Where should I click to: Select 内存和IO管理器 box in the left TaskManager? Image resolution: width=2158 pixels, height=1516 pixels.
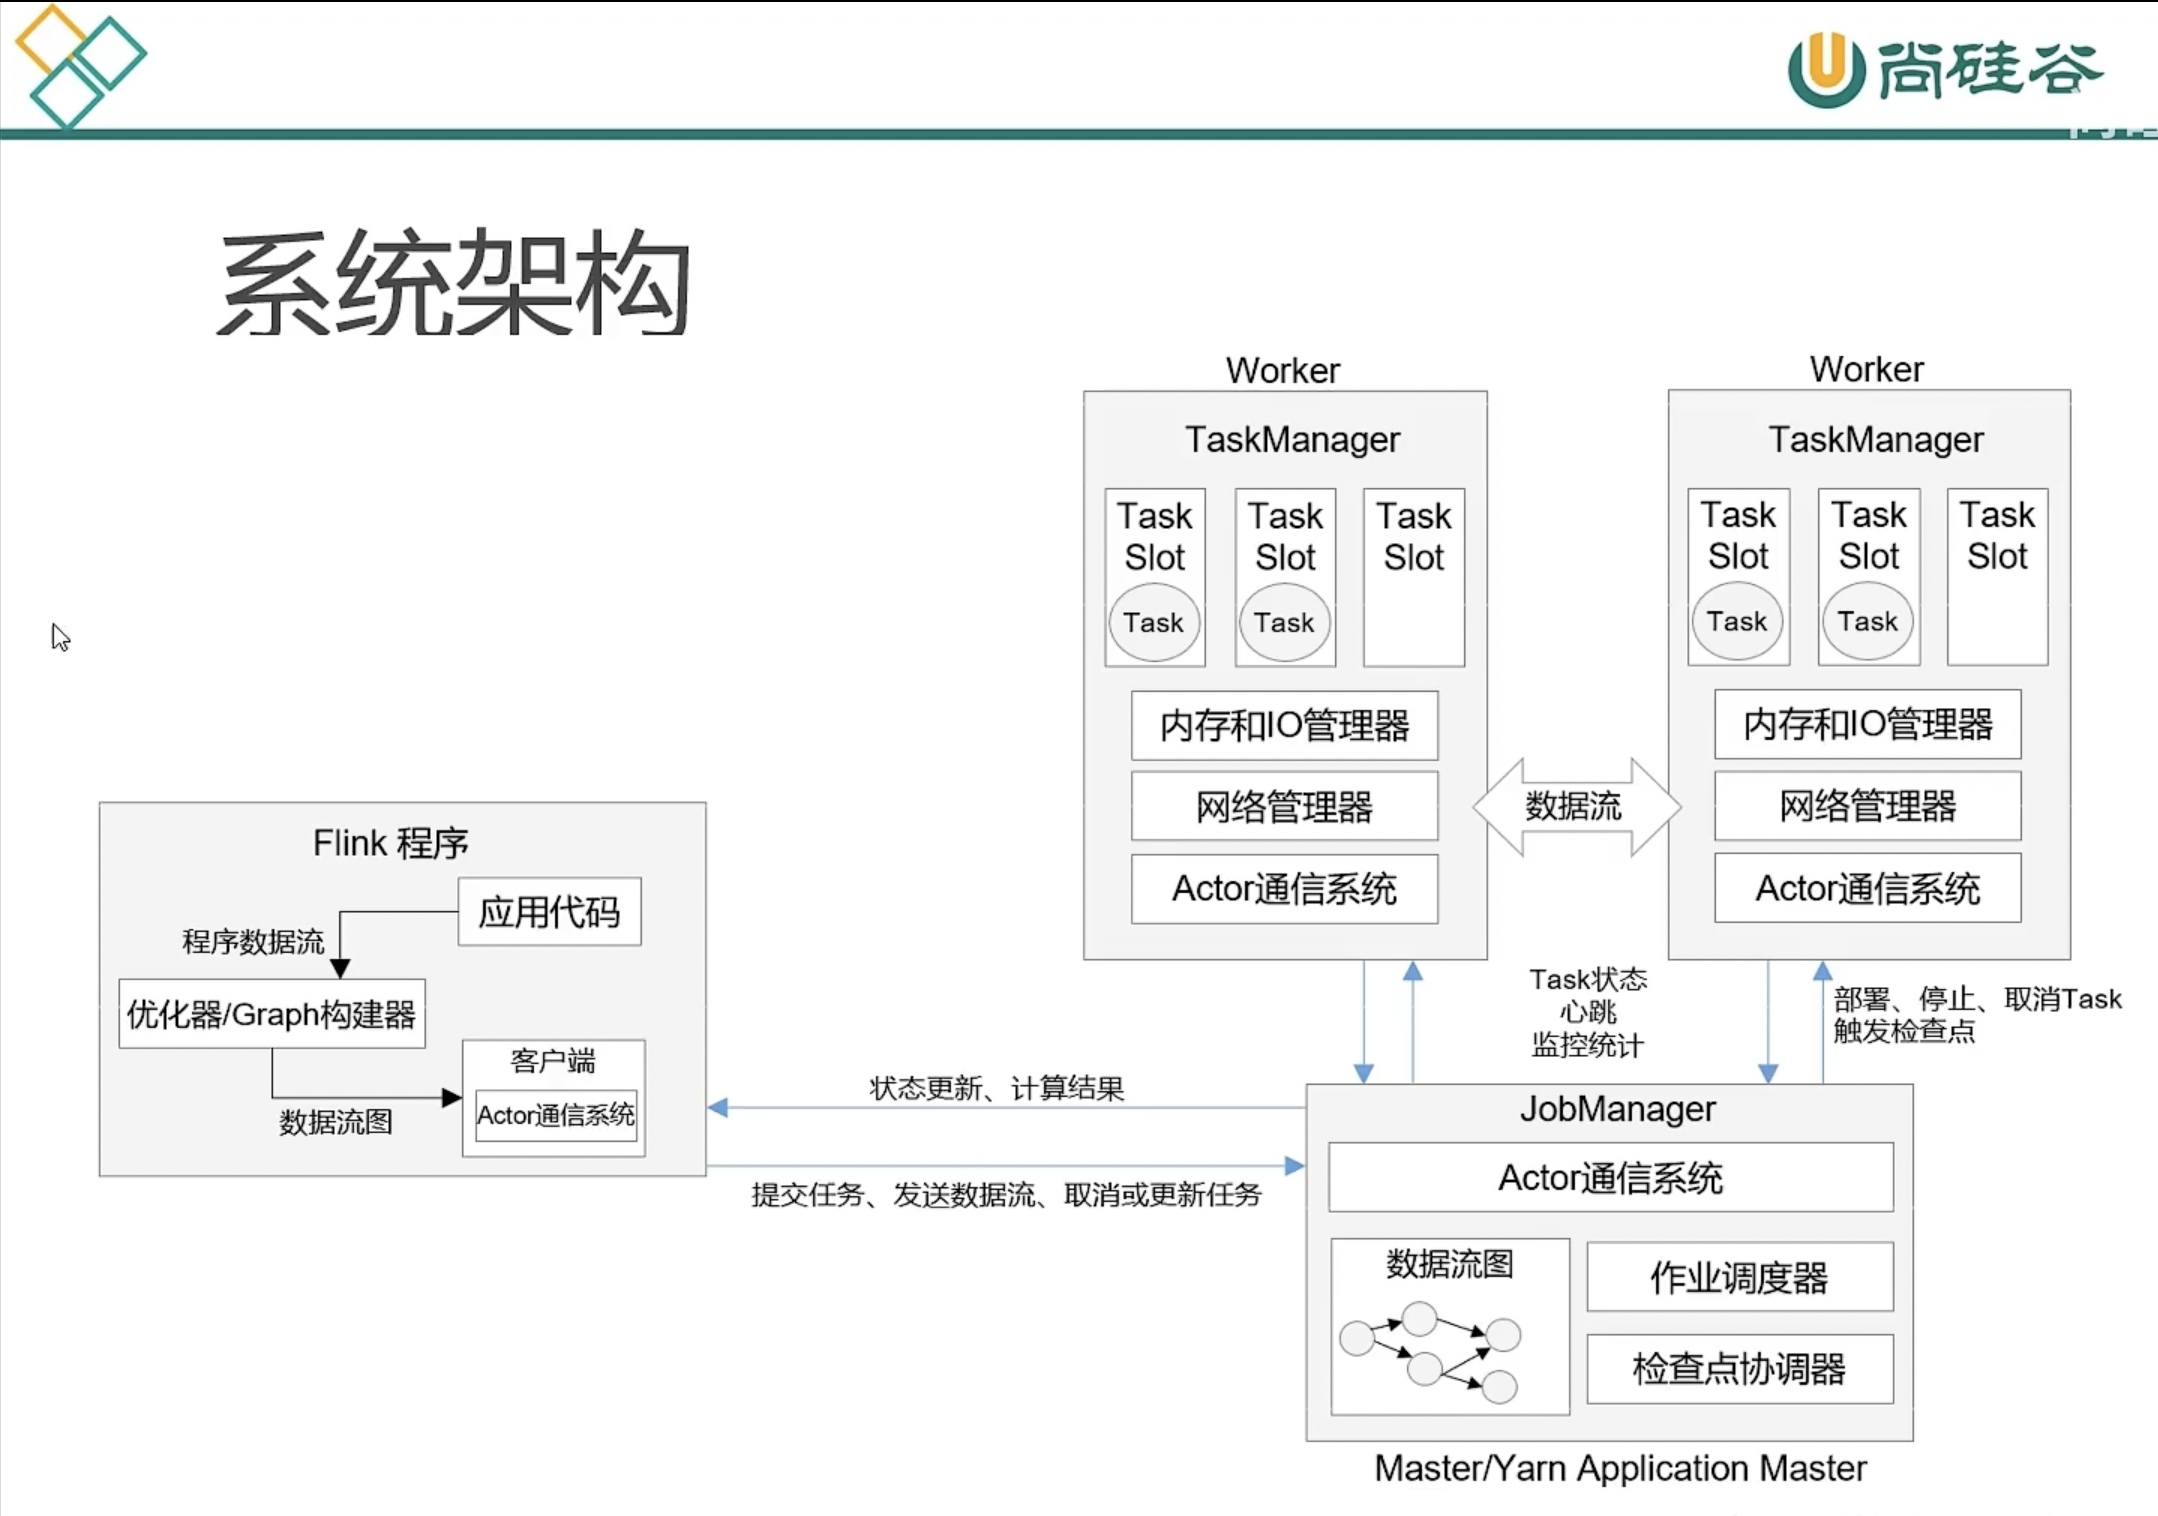tap(1284, 725)
